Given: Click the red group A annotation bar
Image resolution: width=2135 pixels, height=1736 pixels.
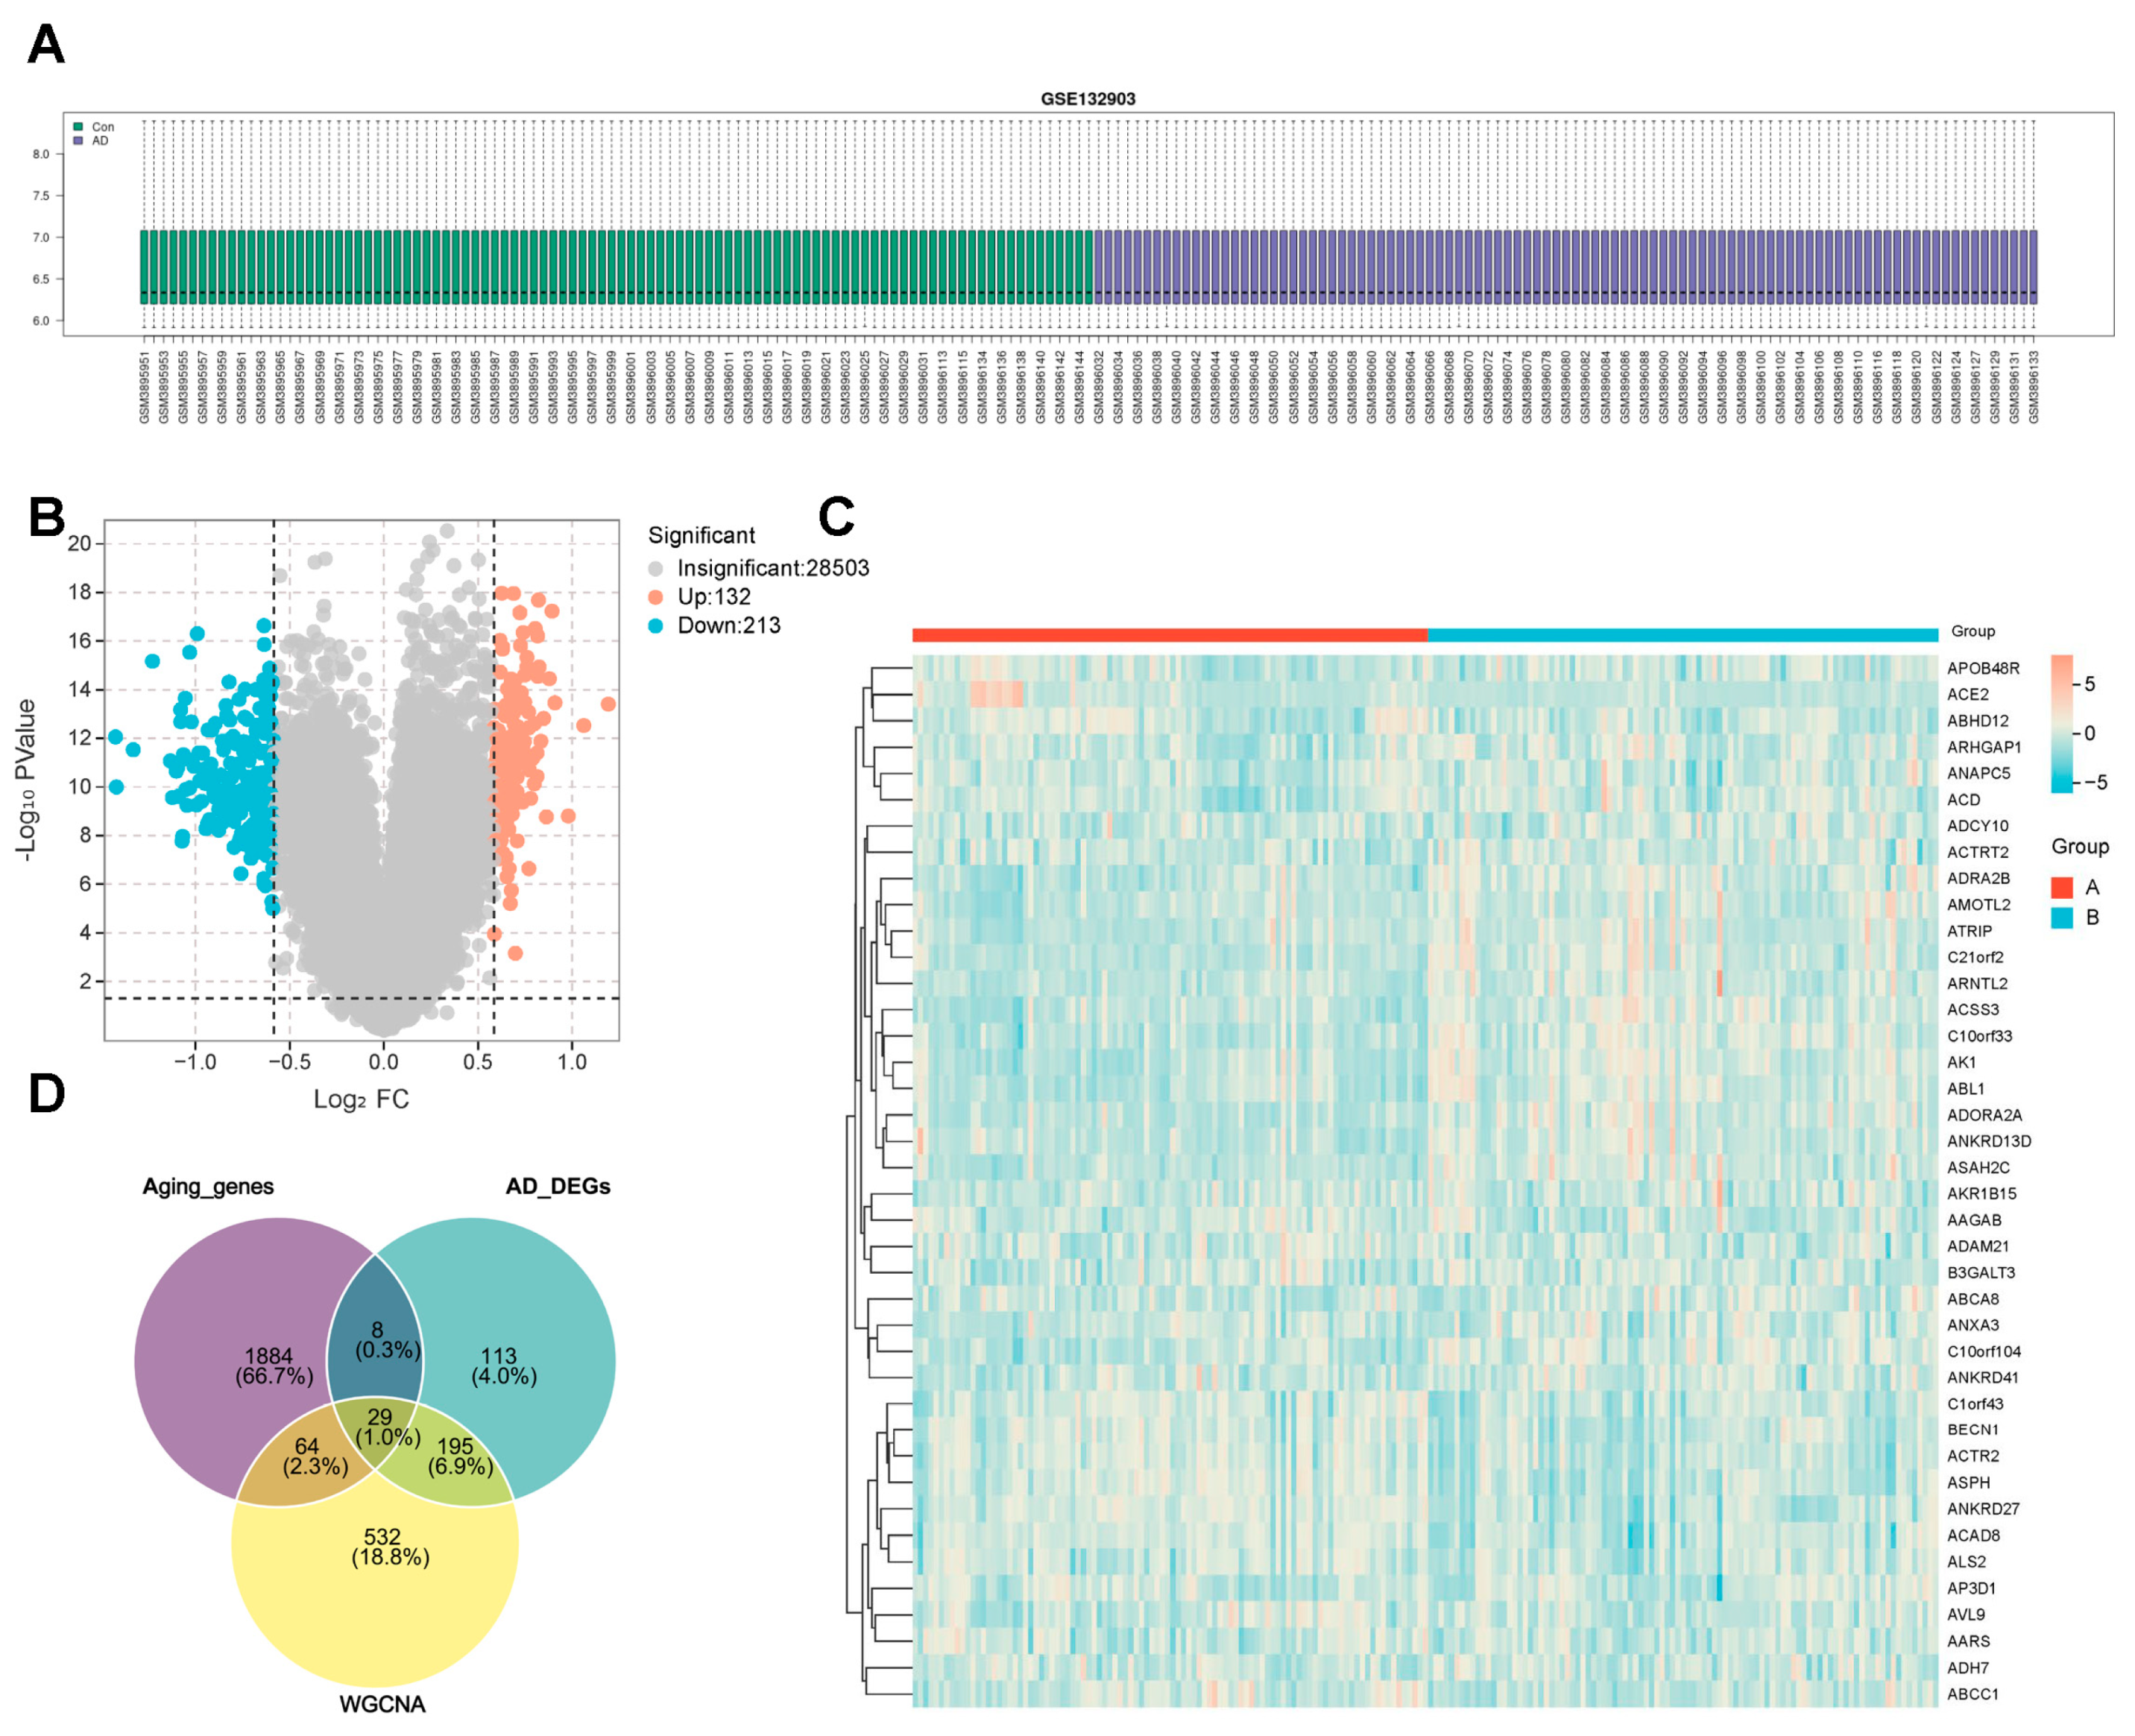Looking at the screenshot, I should (x=1169, y=635).
